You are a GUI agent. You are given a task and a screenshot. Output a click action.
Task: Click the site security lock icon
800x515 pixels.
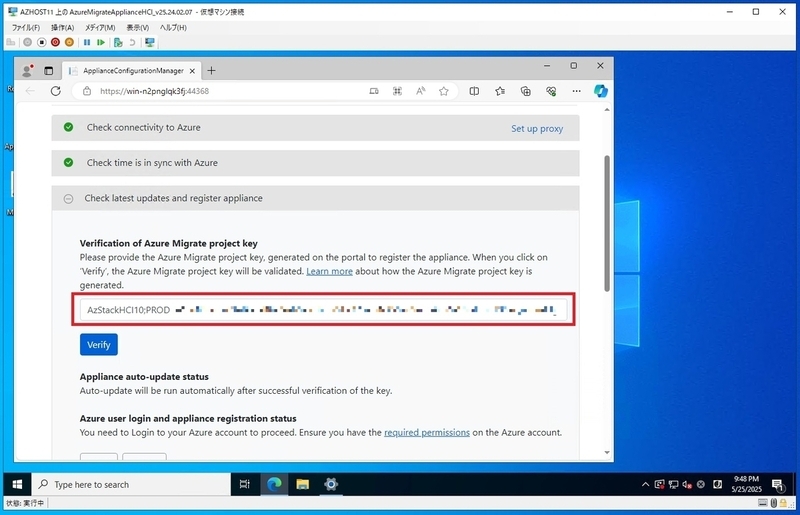coord(87,91)
